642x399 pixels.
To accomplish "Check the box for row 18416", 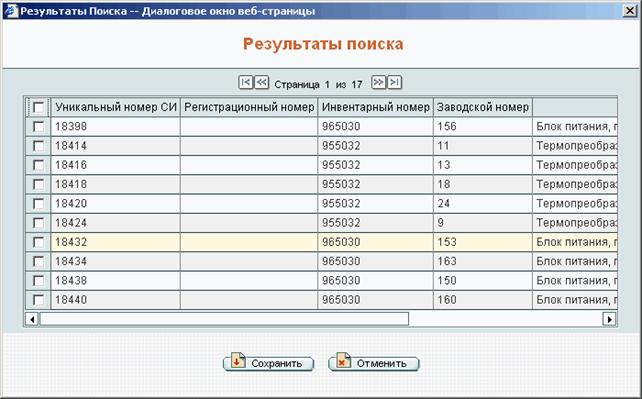I will click(38, 165).
